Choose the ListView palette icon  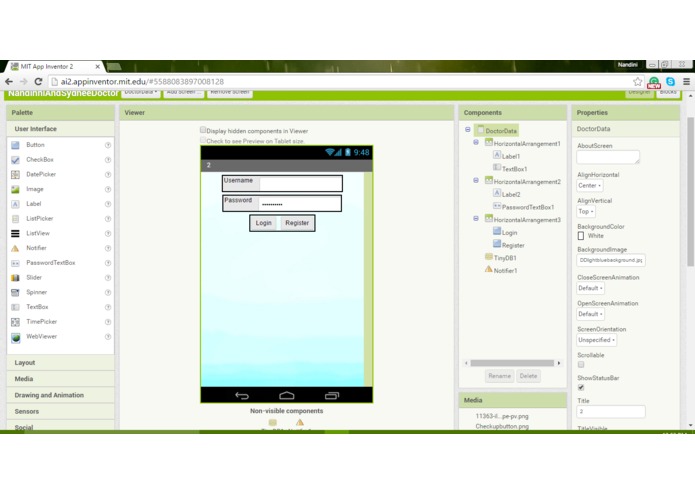[x=16, y=233]
